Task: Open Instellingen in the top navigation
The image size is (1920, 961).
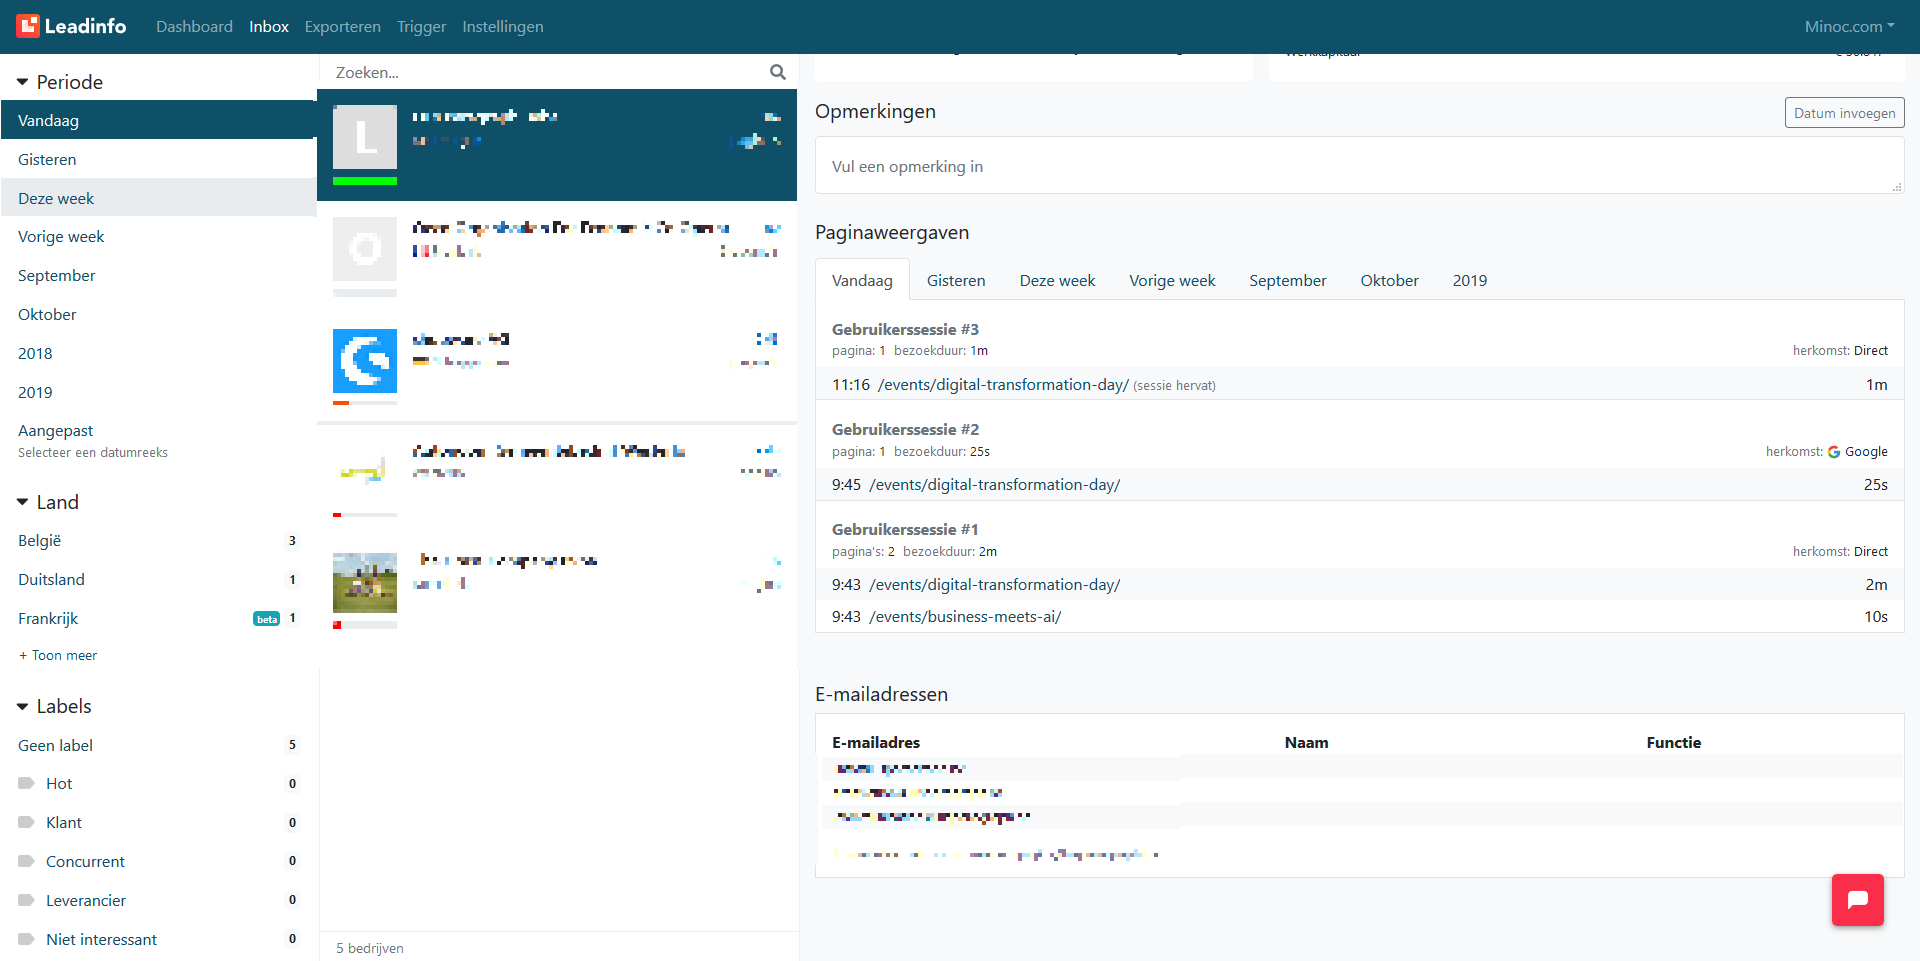Action: click(x=503, y=26)
